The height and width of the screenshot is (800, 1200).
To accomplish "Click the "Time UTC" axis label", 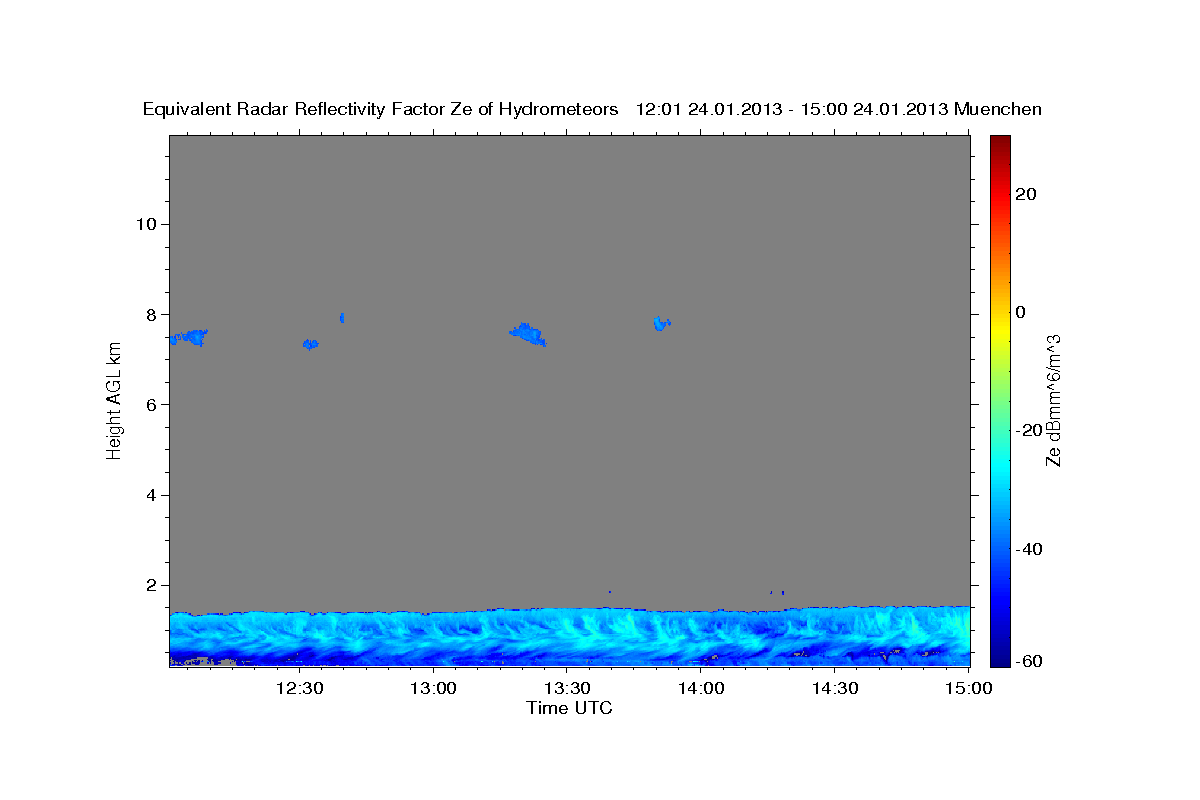I will coord(569,708).
